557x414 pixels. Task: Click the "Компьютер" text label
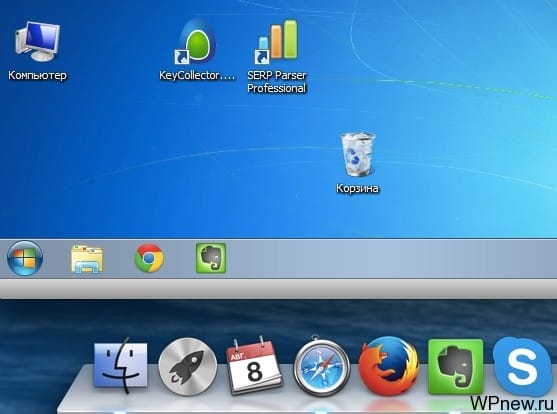pos(37,75)
